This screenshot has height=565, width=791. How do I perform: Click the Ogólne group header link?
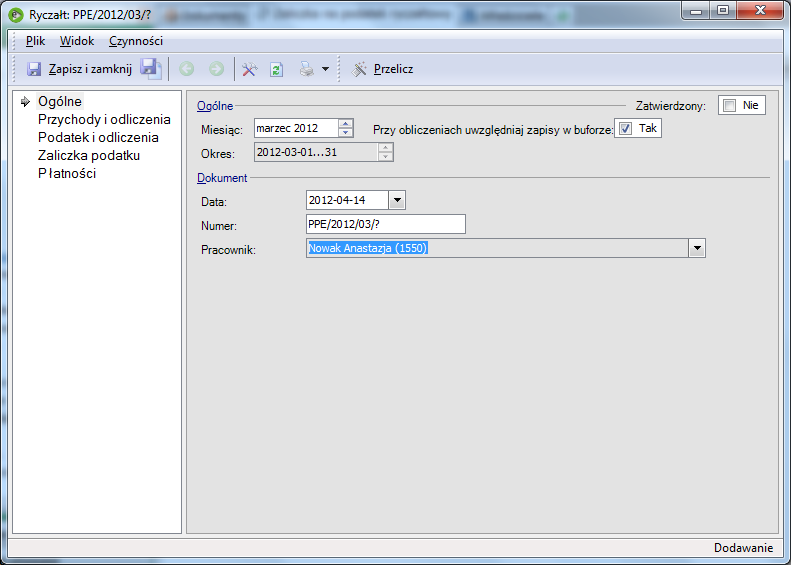point(215,106)
